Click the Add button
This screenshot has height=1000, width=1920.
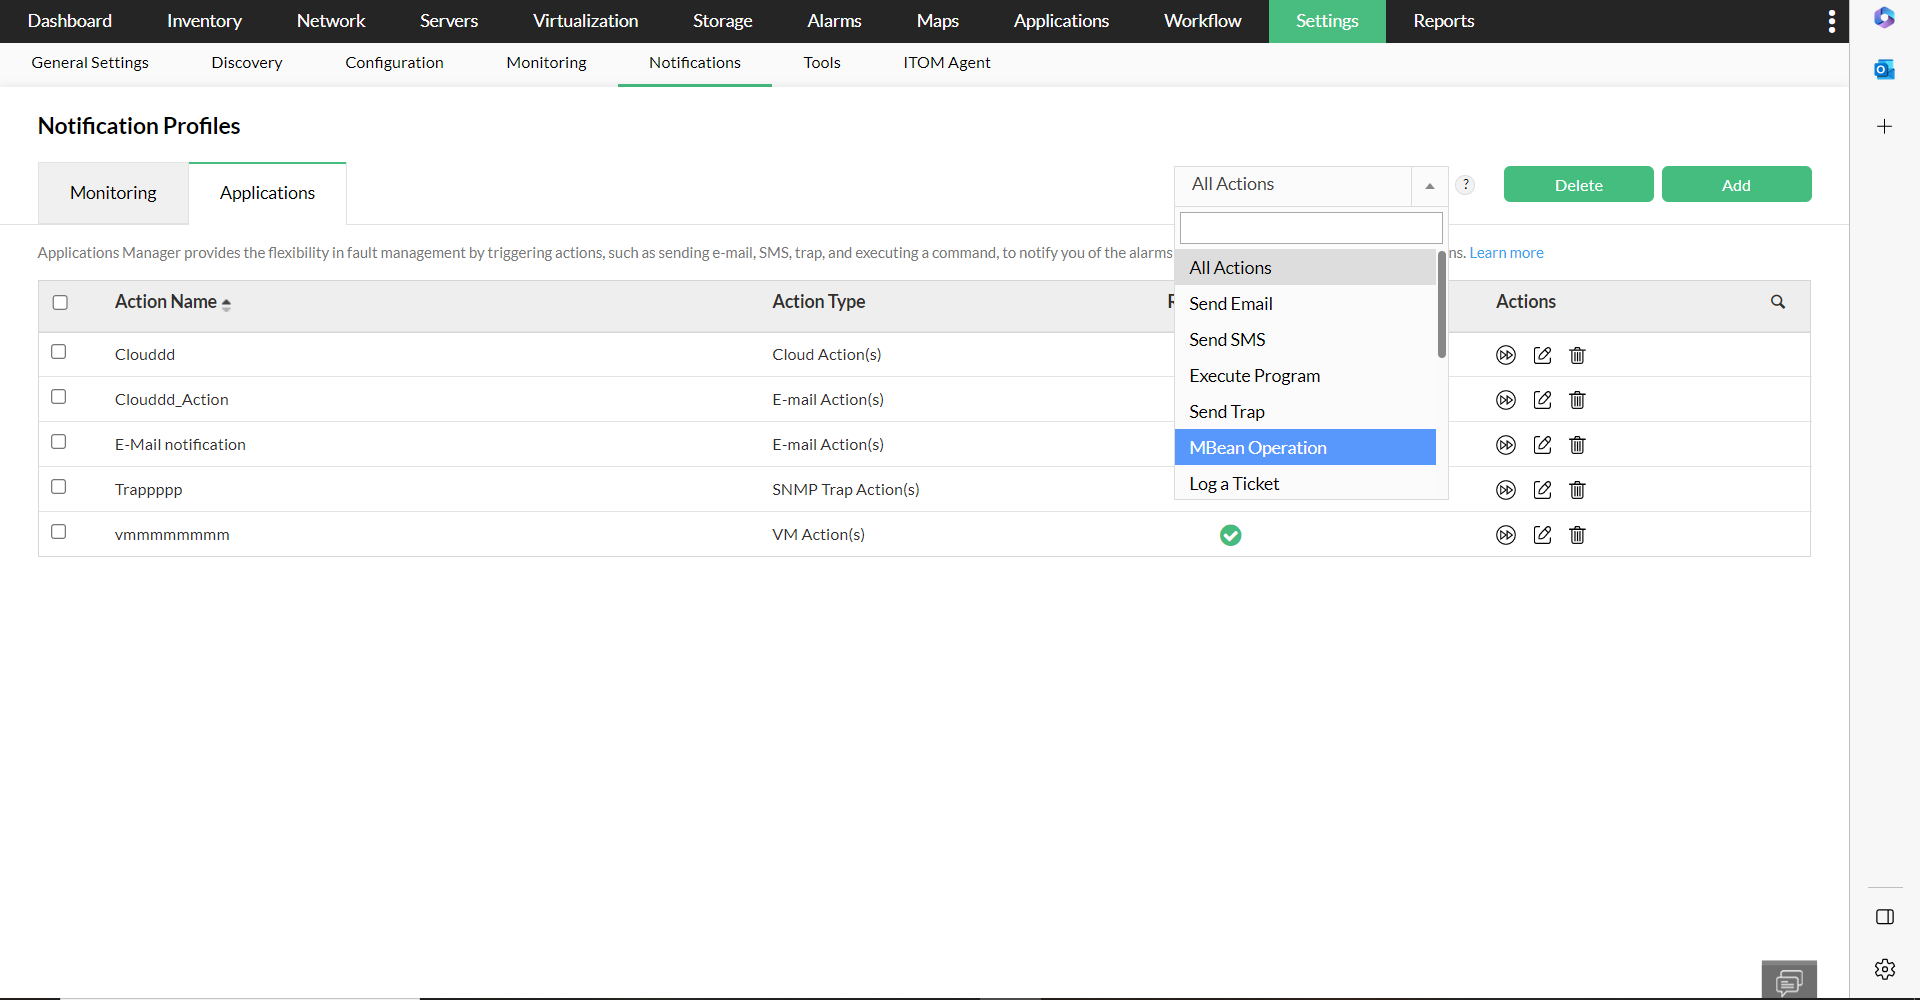(x=1736, y=184)
